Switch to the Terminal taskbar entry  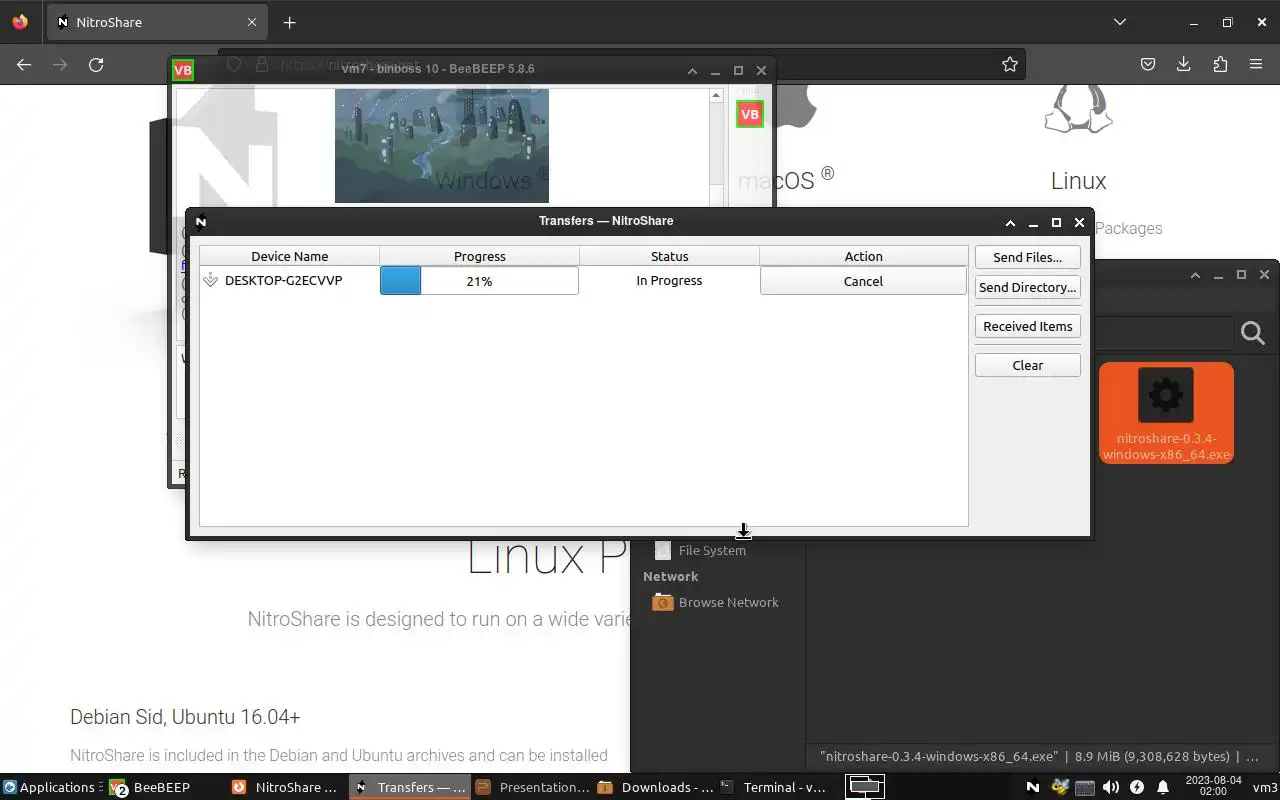[775, 787]
